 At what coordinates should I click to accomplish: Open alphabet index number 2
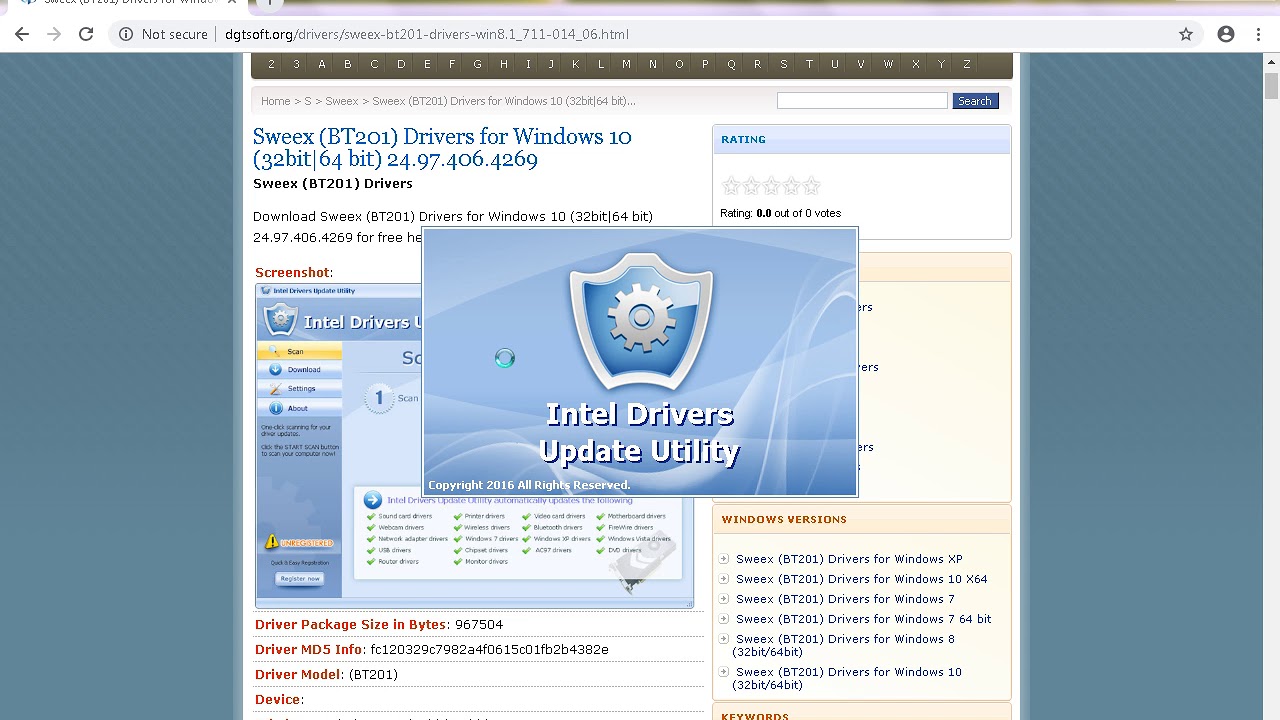coord(271,64)
